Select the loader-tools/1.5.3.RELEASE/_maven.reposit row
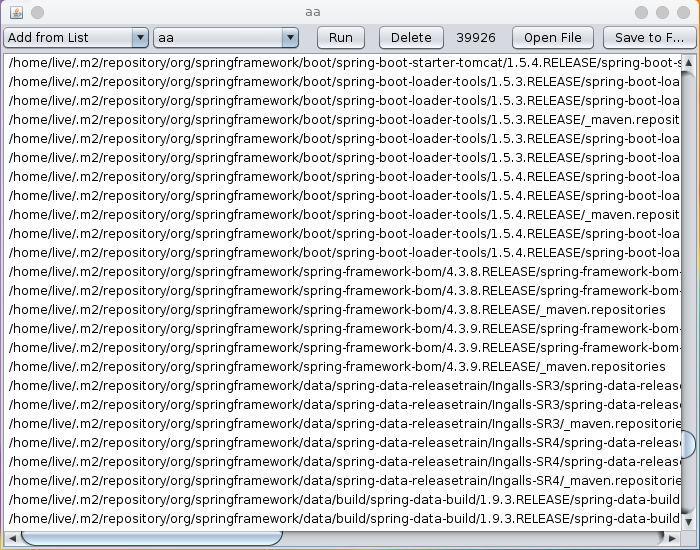 [x=342, y=120]
